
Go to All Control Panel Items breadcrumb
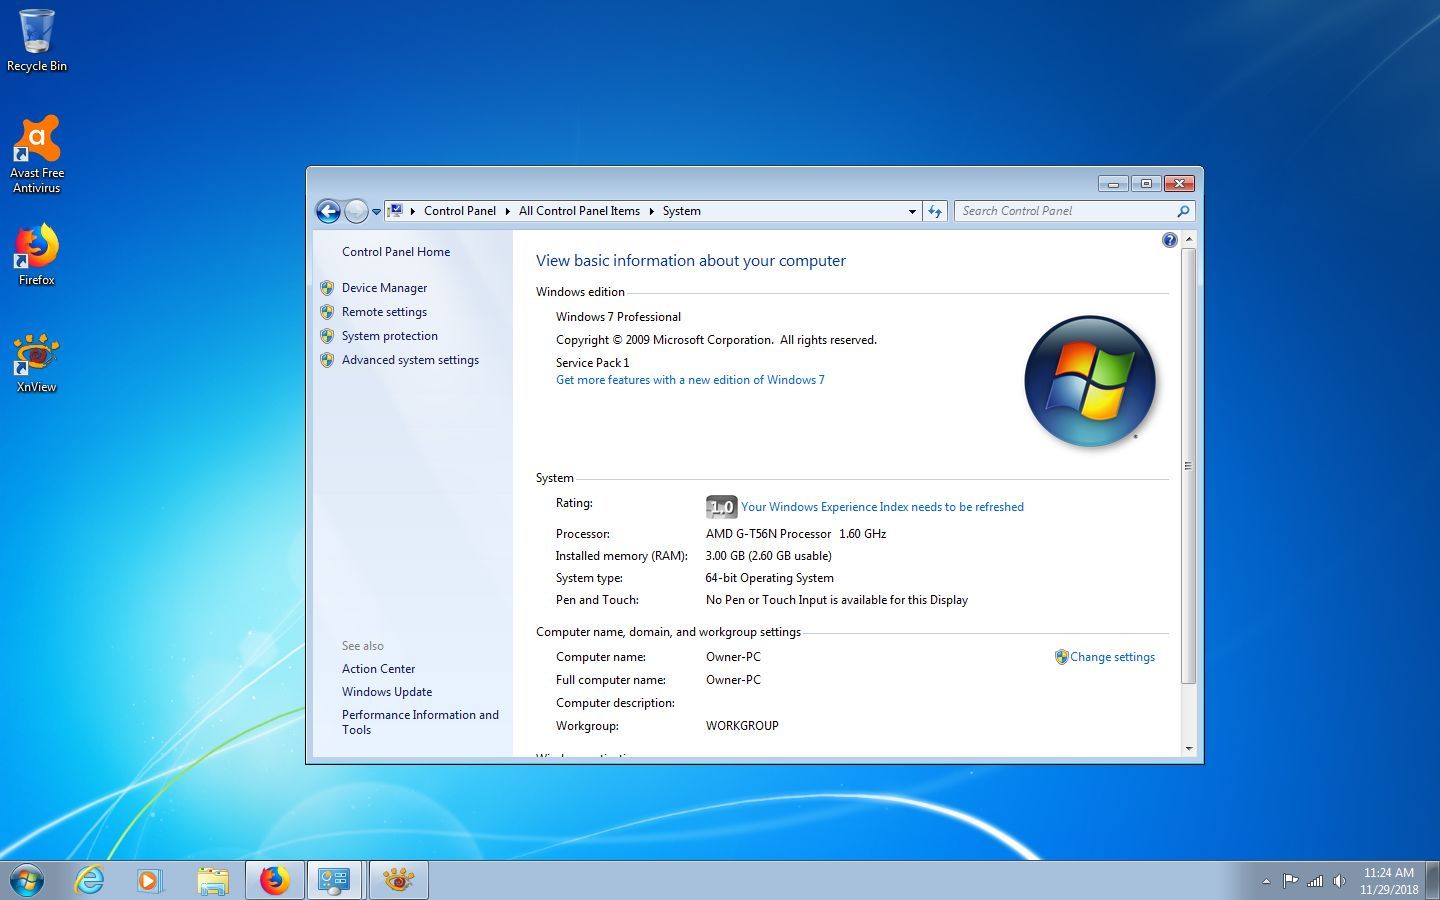coord(579,211)
